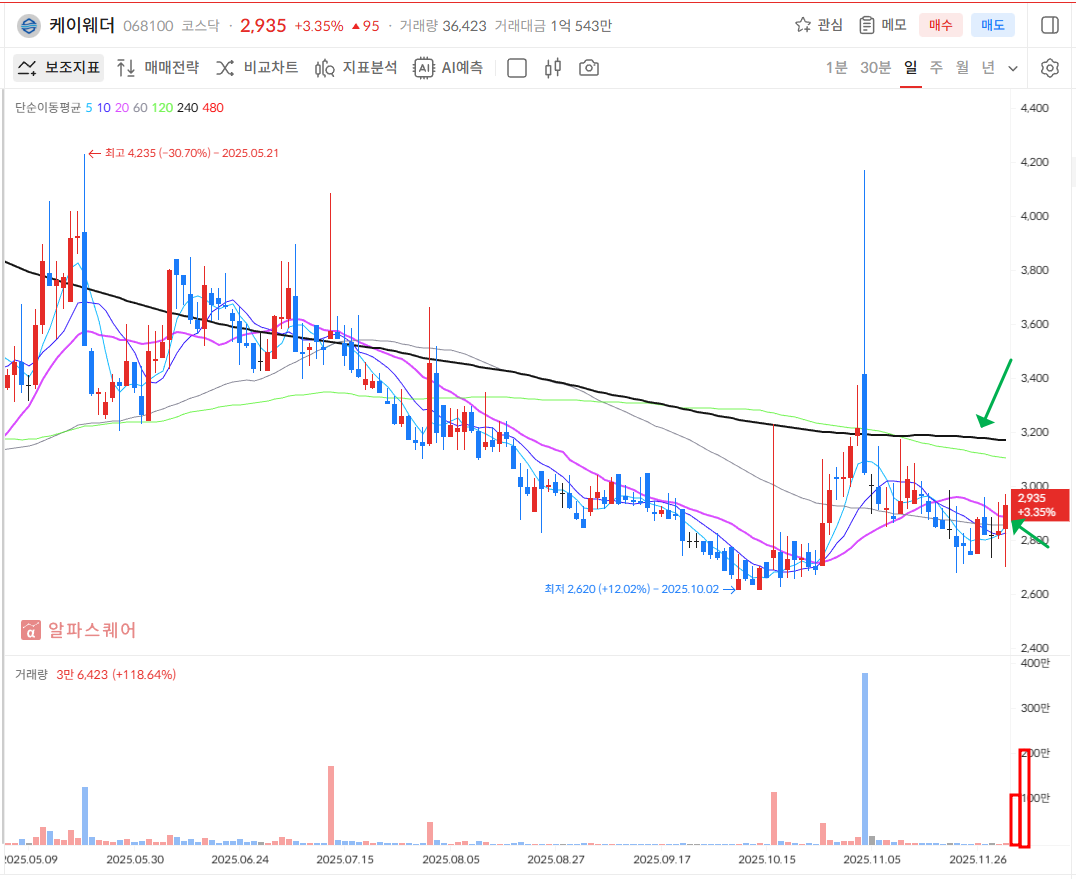Open the 매매전략 trading strategy menu

tap(158, 68)
